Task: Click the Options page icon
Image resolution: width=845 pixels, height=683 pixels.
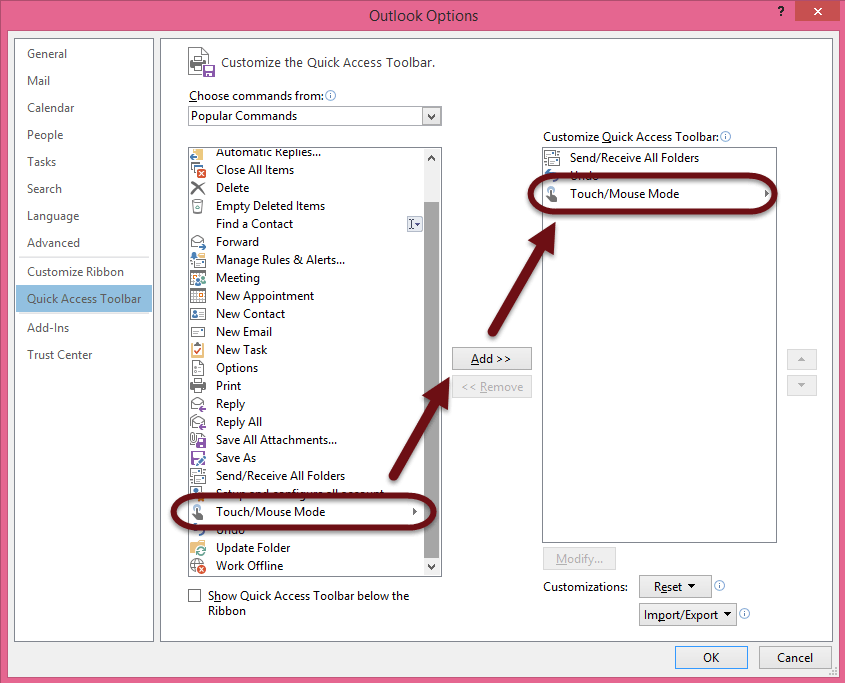Action: [198, 368]
